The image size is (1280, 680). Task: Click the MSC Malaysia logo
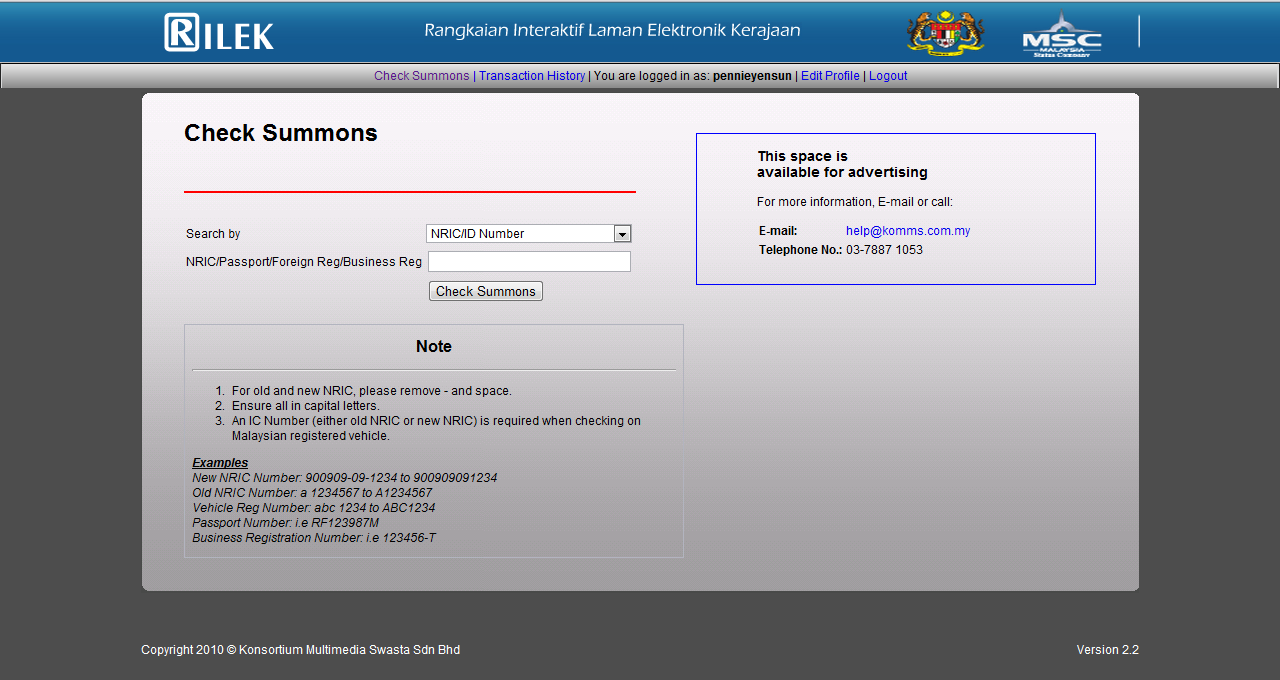tap(1062, 34)
